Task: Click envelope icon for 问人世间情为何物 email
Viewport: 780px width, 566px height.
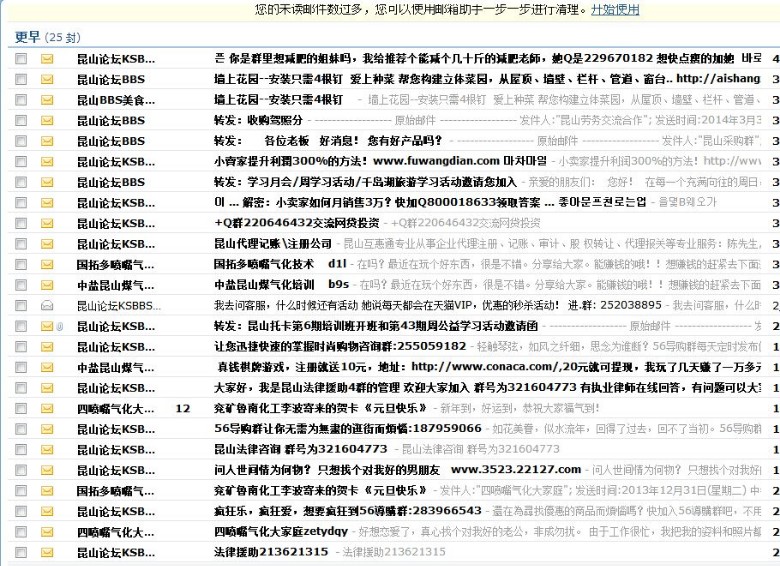Action: click(x=47, y=470)
